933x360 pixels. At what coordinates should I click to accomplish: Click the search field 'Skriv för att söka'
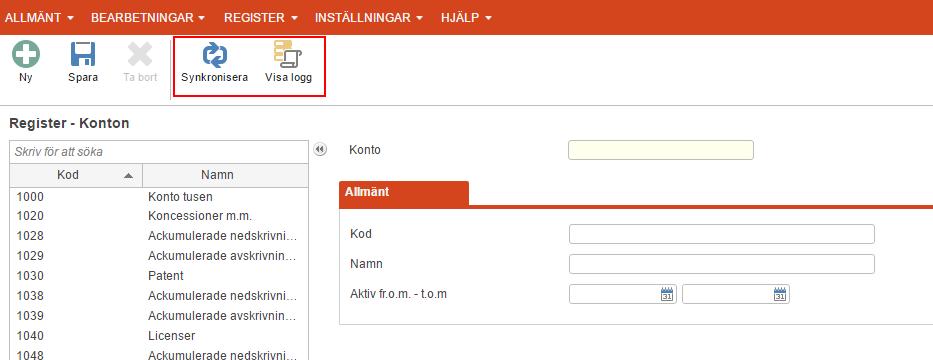coord(159,152)
